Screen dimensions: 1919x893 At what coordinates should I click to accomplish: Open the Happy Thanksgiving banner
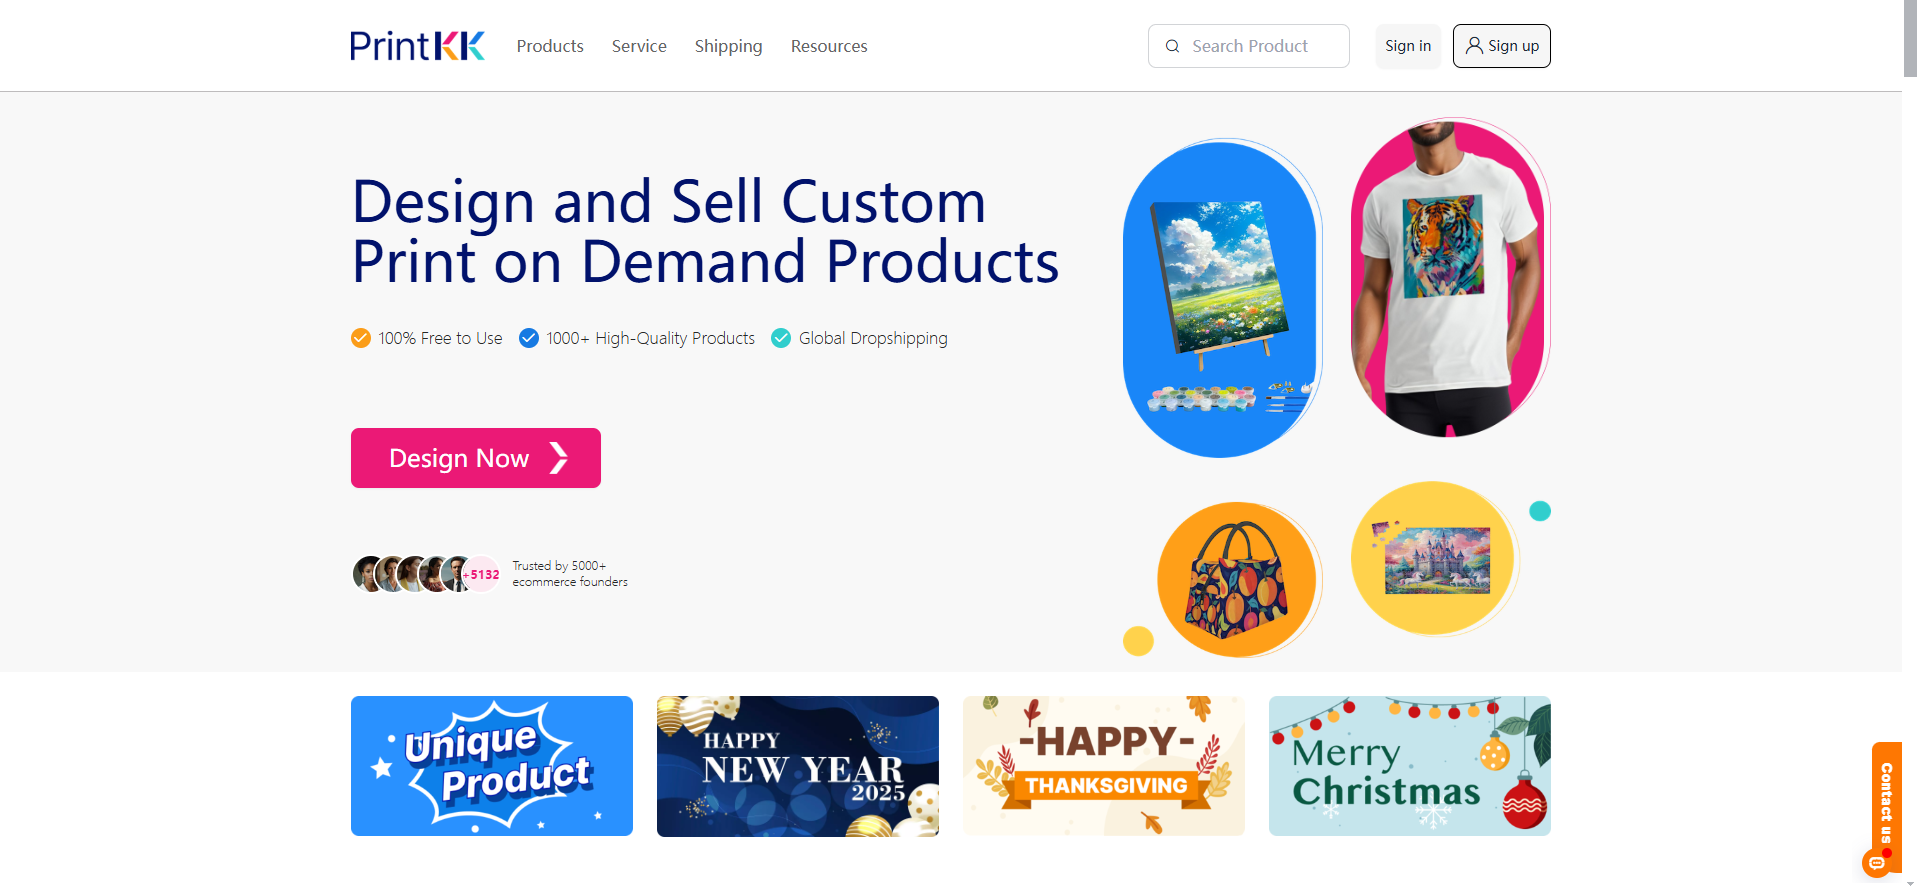(x=1104, y=766)
